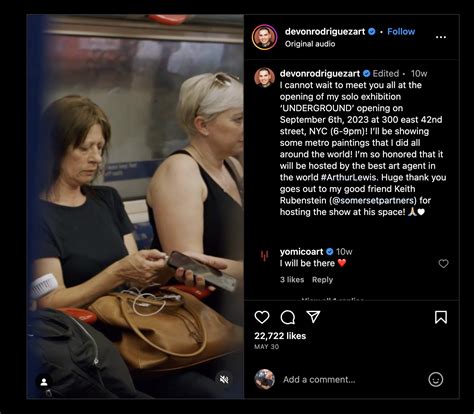Open emoji picker smiley icon
The width and height of the screenshot is (474, 414).
click(x=436, y=379)
